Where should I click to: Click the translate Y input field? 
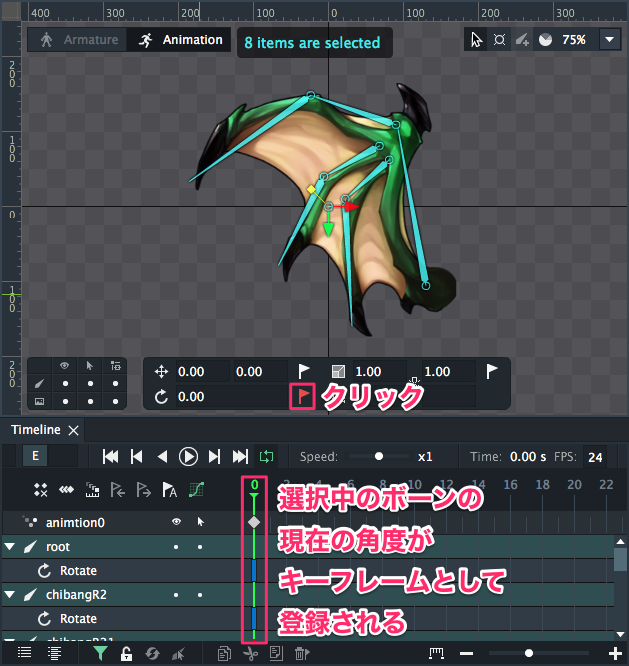260,372
